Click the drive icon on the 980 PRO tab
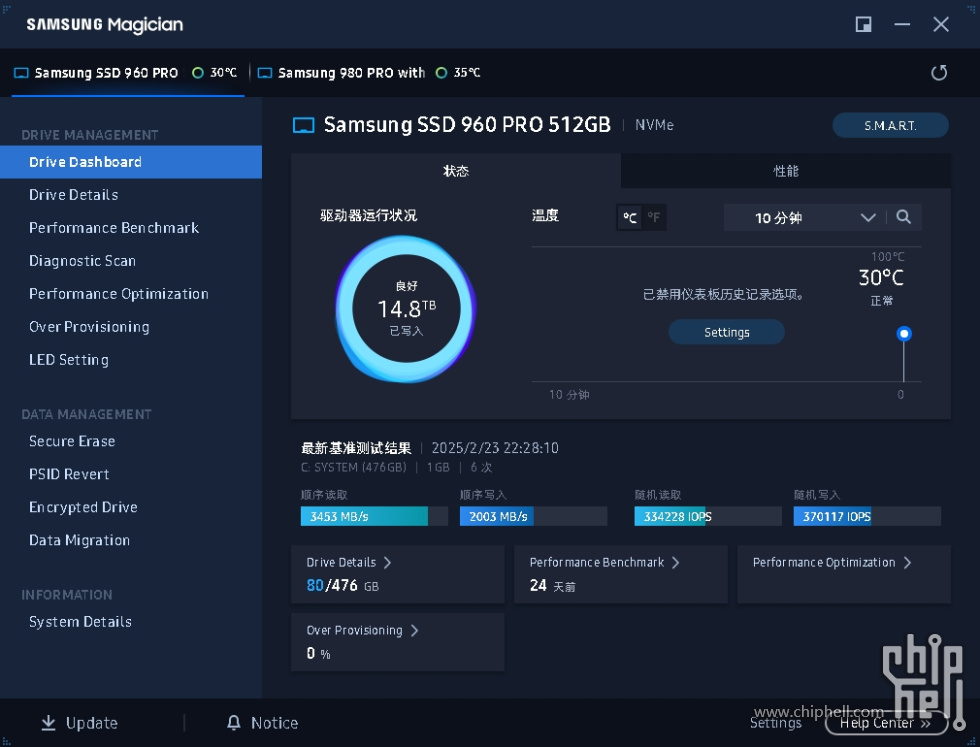The image size is (980, 747). click(x=265, y=73)
